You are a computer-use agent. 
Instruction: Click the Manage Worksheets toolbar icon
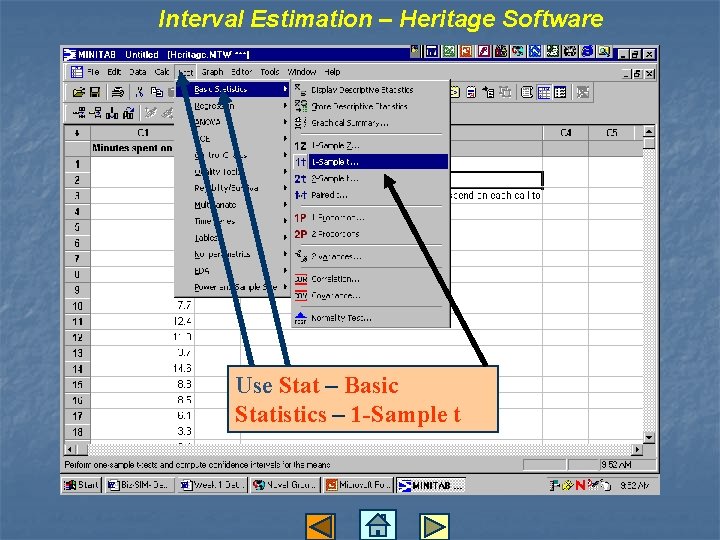click(560, 92)
